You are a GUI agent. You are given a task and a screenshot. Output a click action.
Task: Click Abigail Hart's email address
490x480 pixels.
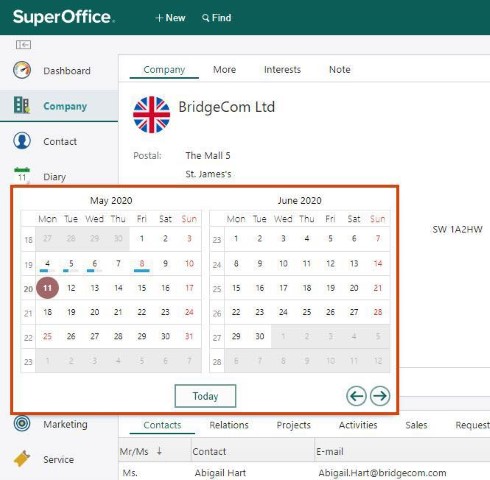tap(382, 473)
